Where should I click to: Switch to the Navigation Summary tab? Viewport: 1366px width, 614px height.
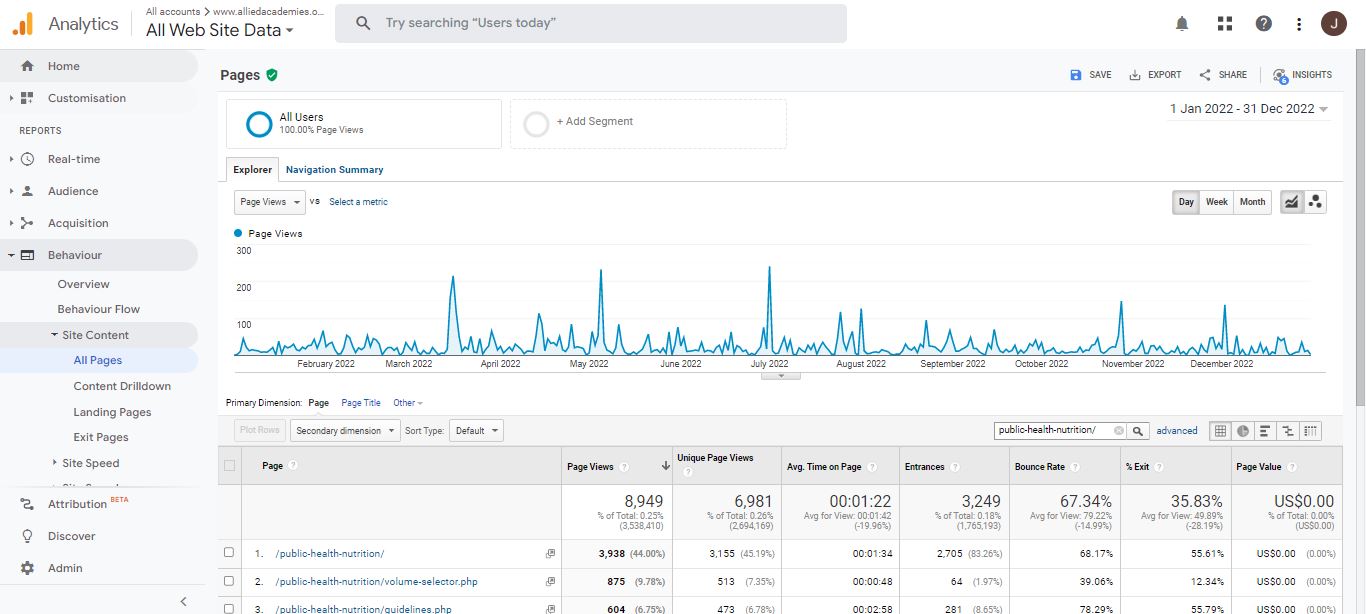[334, 170]
